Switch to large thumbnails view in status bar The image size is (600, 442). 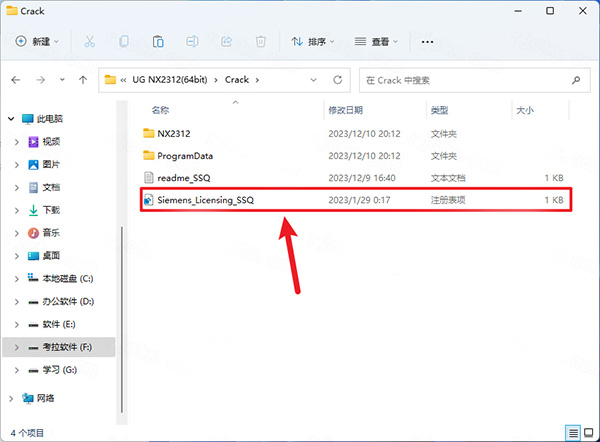[x=589, y=433]
